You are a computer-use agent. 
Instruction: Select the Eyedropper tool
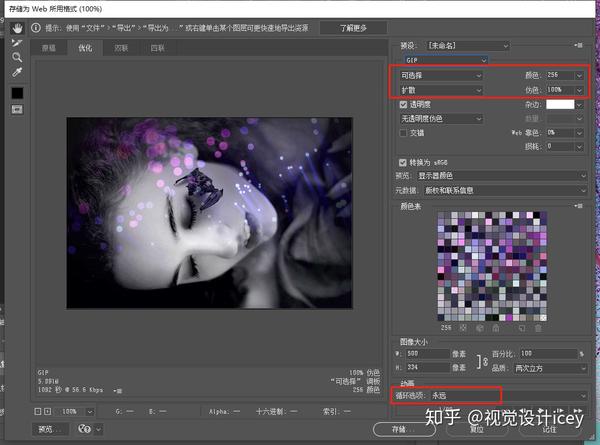pos(17,72)
